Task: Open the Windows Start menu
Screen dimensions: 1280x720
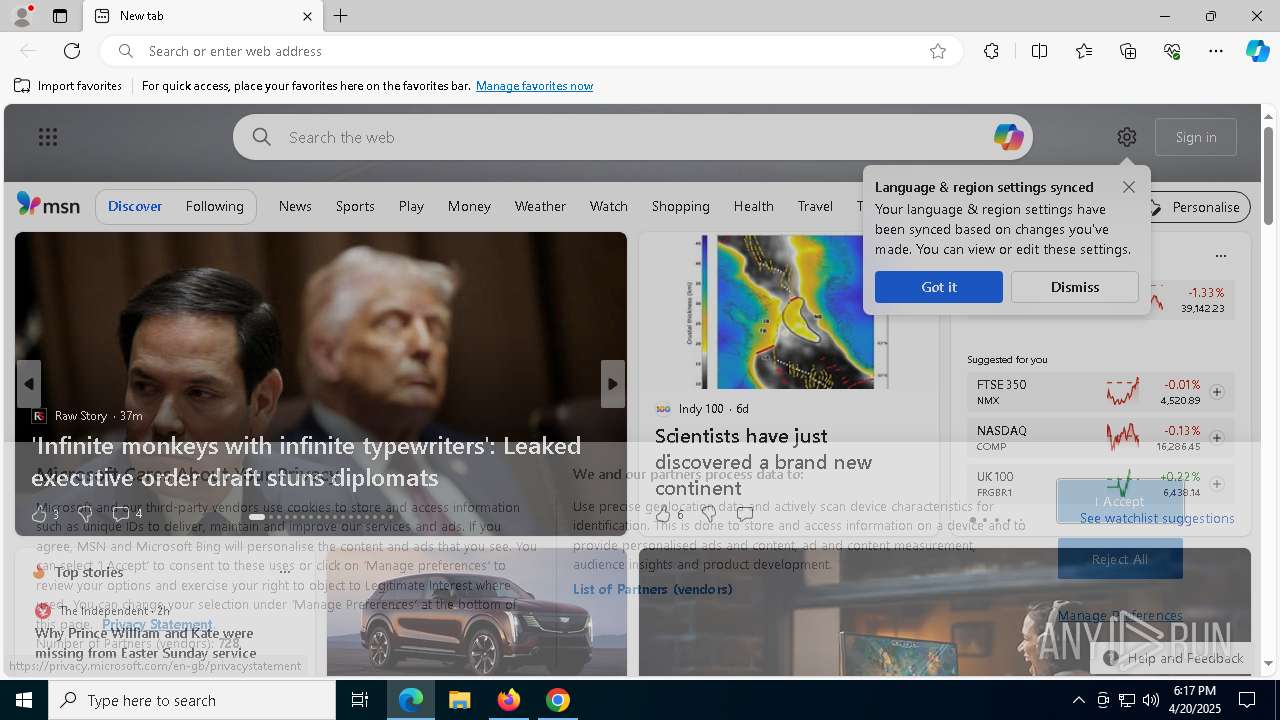Action: [24, 700]
